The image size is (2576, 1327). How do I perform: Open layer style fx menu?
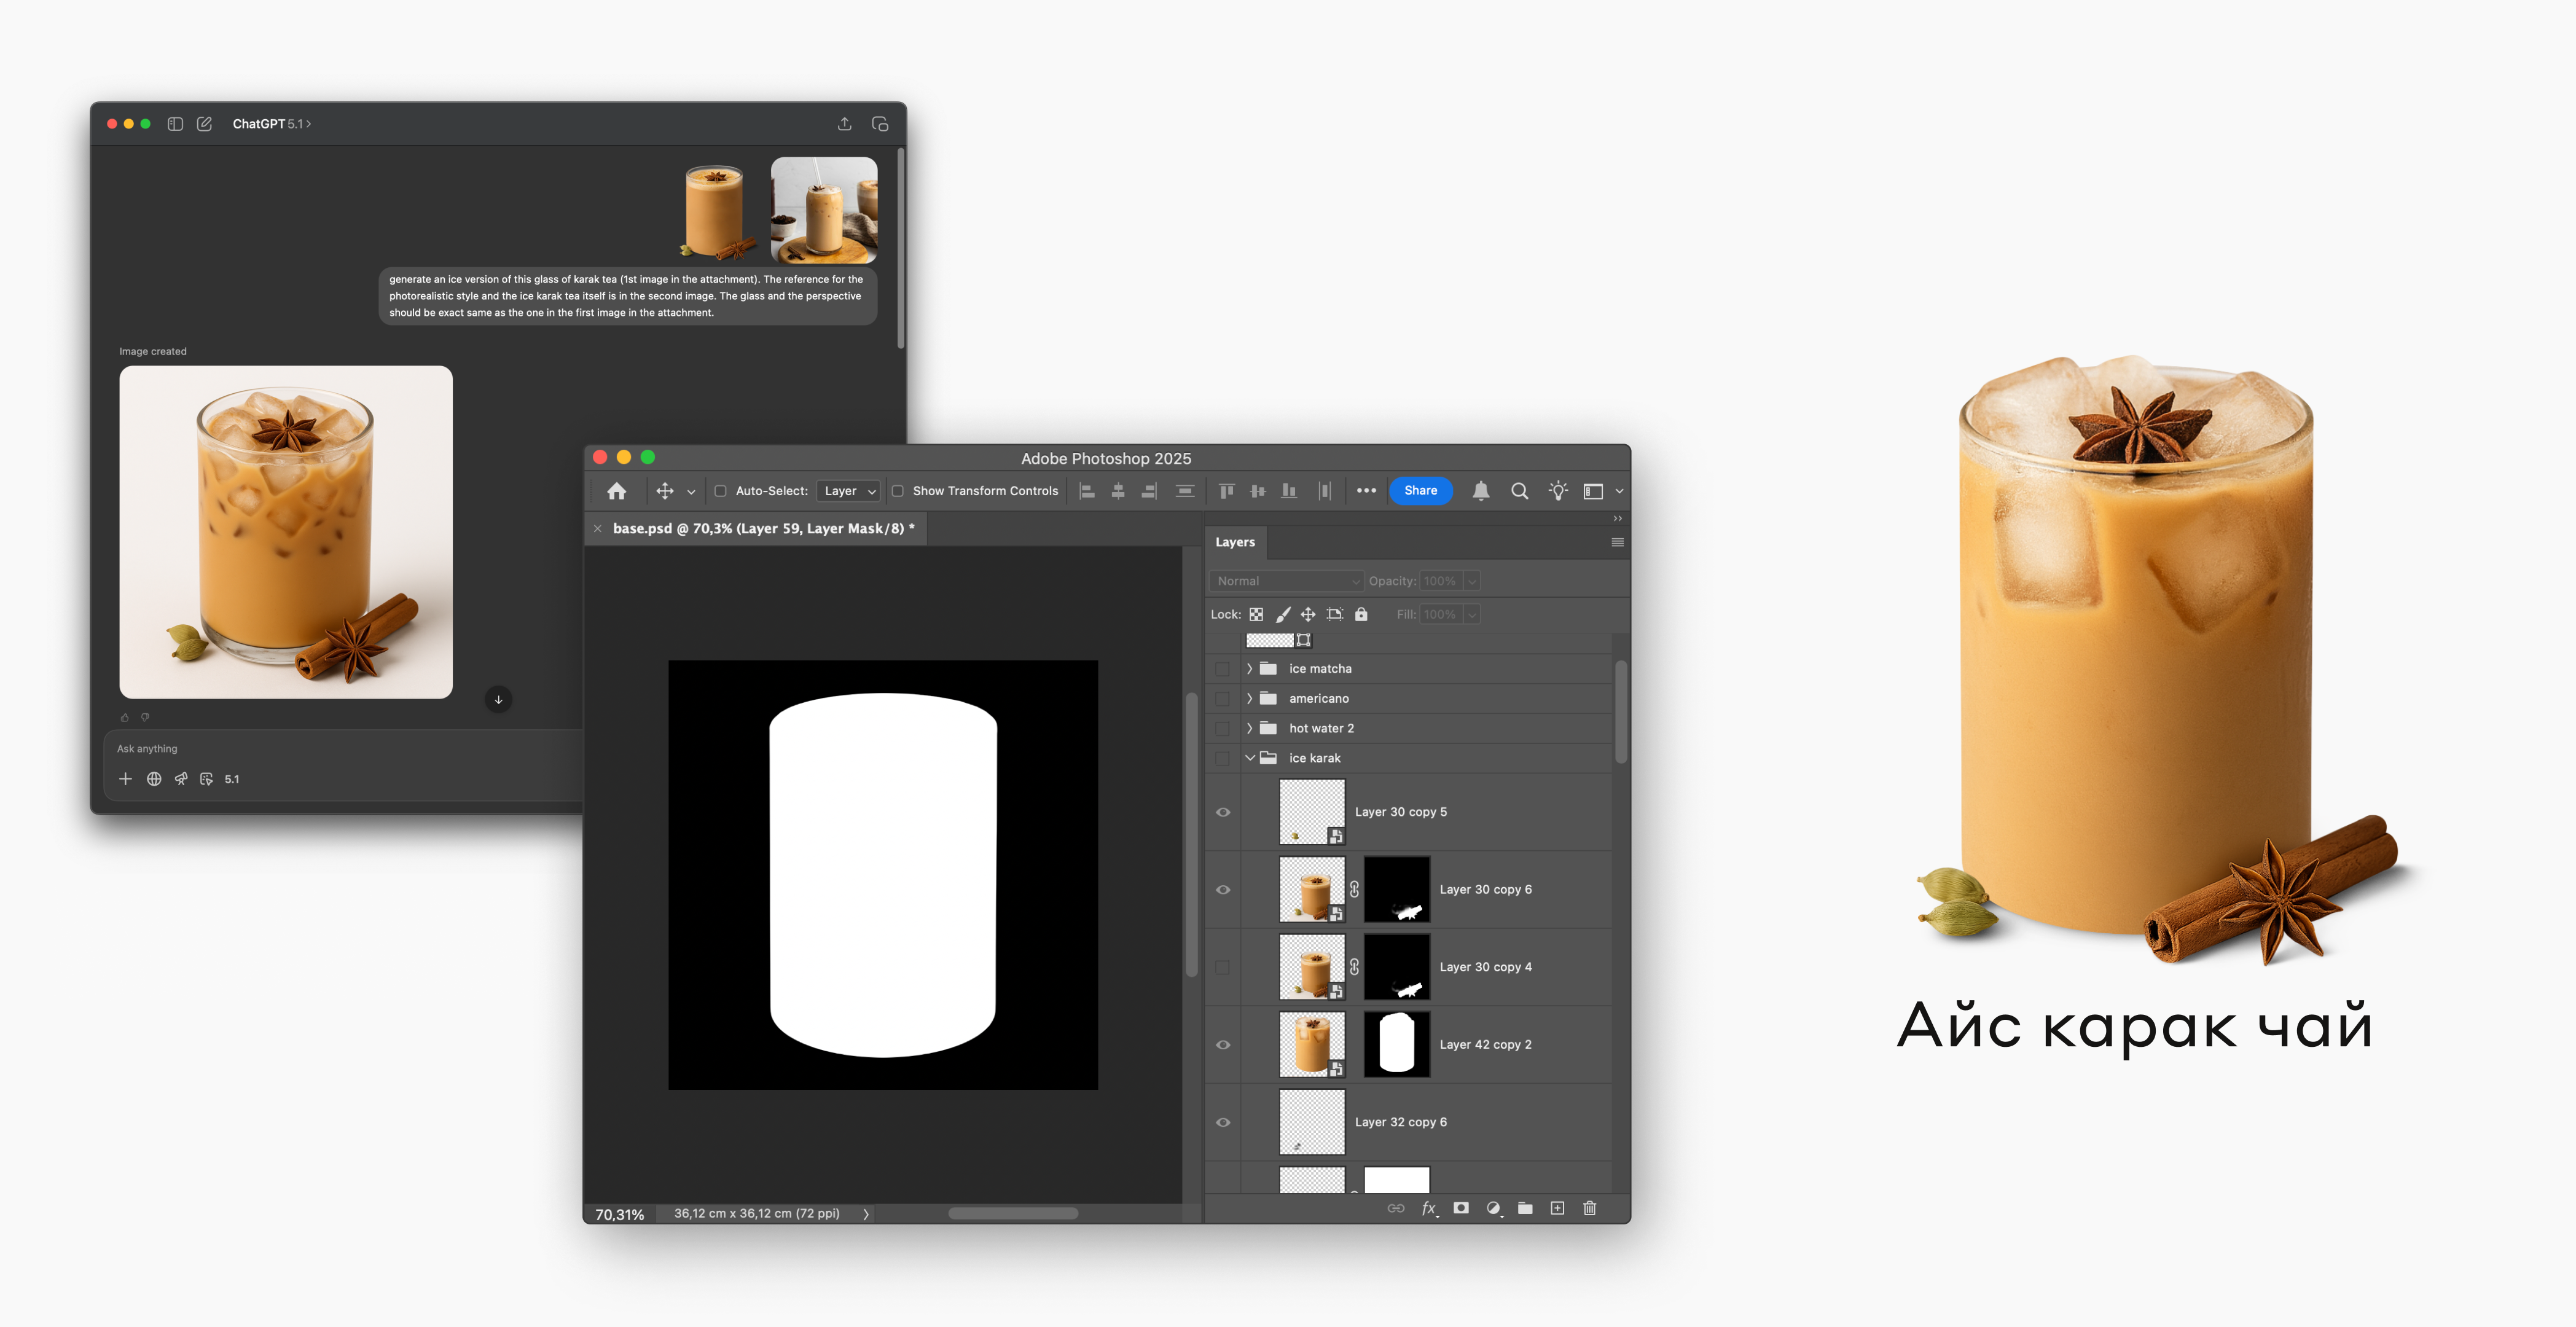pos(1429,1208)
